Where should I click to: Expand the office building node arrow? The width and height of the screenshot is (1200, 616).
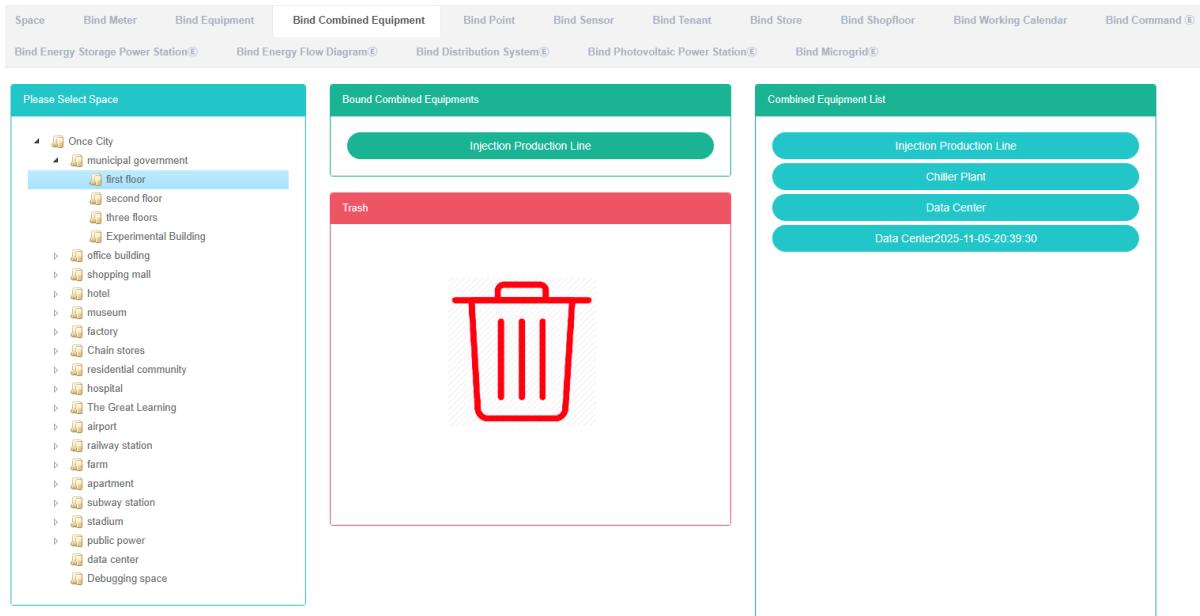coord(57,256)
